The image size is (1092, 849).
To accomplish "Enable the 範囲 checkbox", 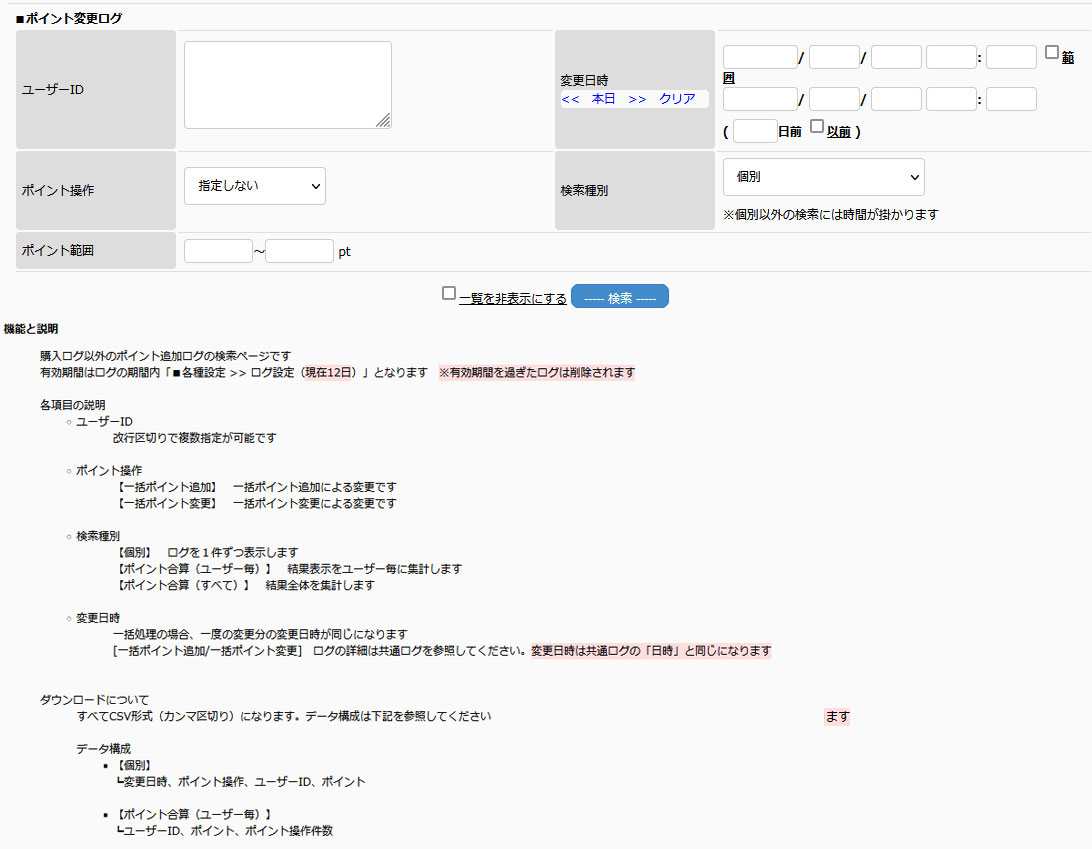I will [1052, 53].
